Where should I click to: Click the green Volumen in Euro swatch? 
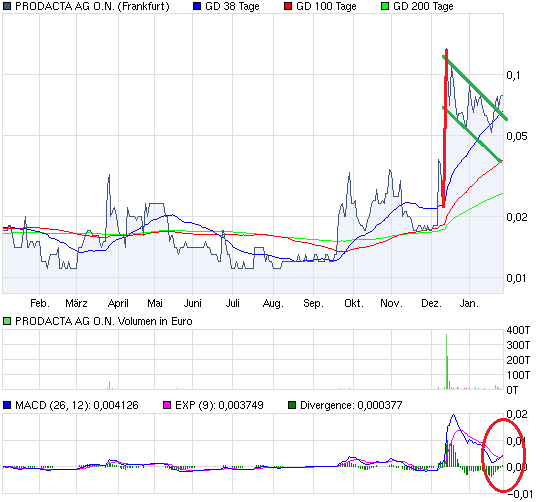[x=7, y=321]
